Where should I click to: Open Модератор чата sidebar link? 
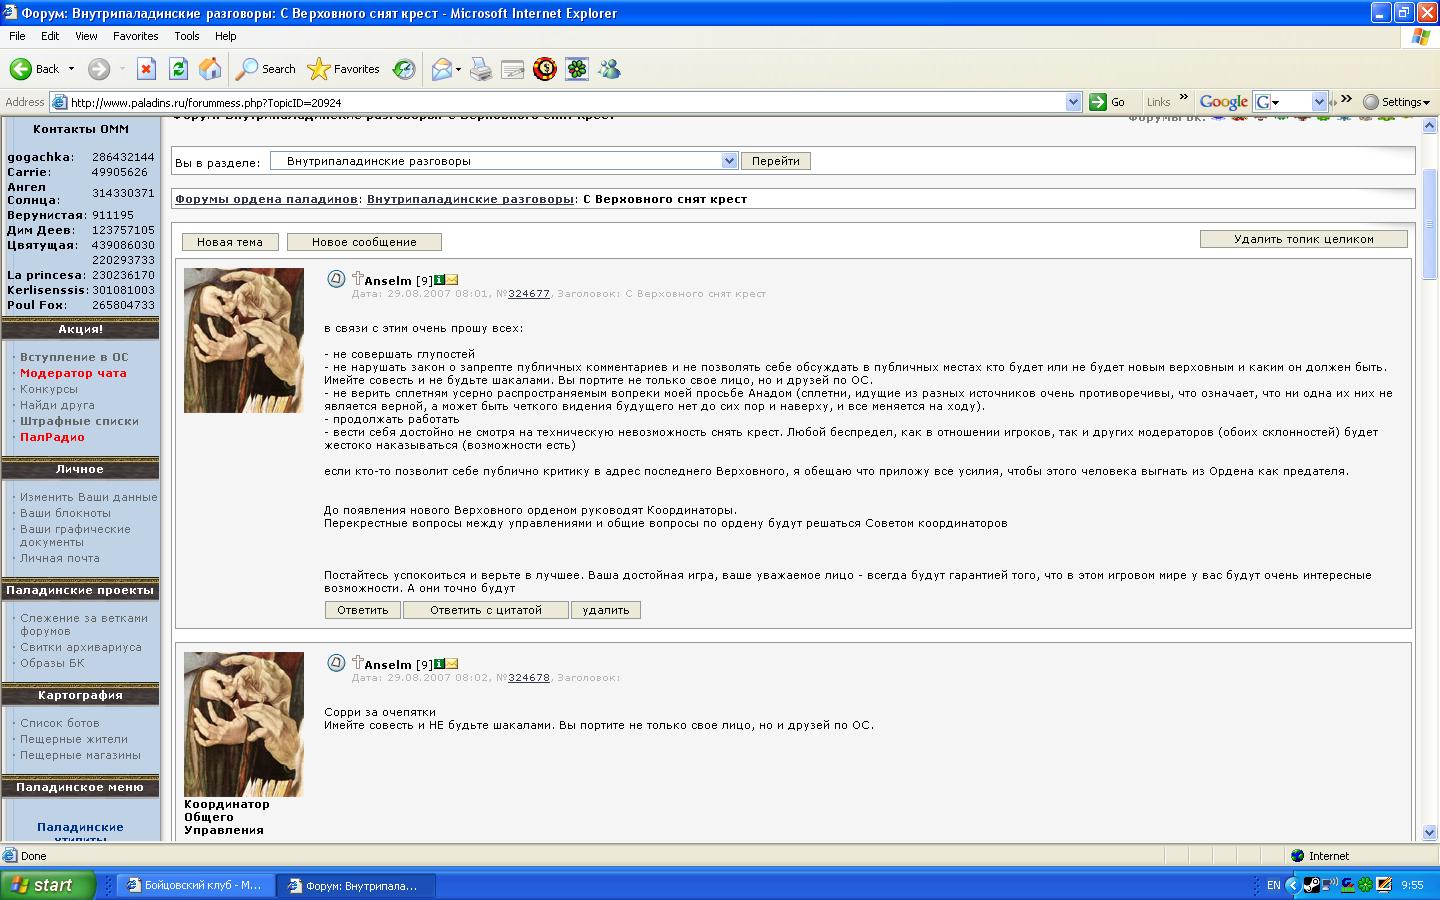pos(73,373)
